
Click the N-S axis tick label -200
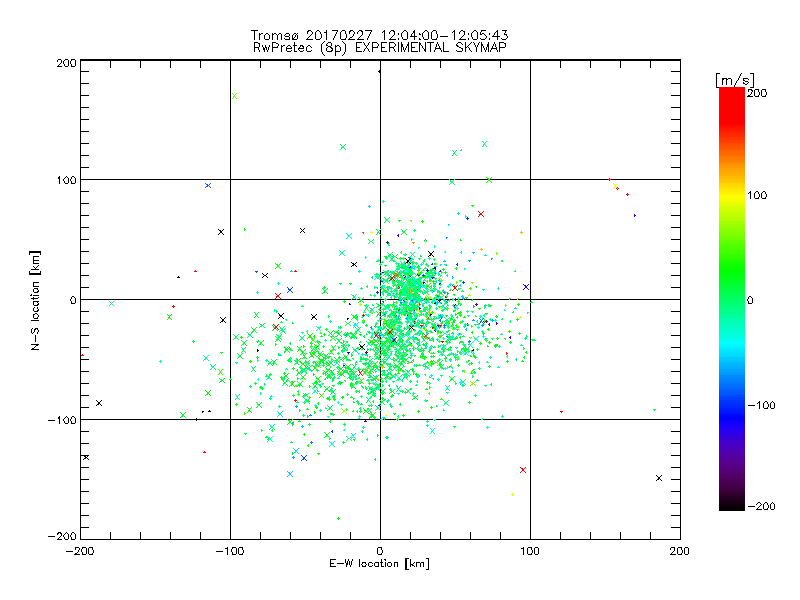[62, 536]
